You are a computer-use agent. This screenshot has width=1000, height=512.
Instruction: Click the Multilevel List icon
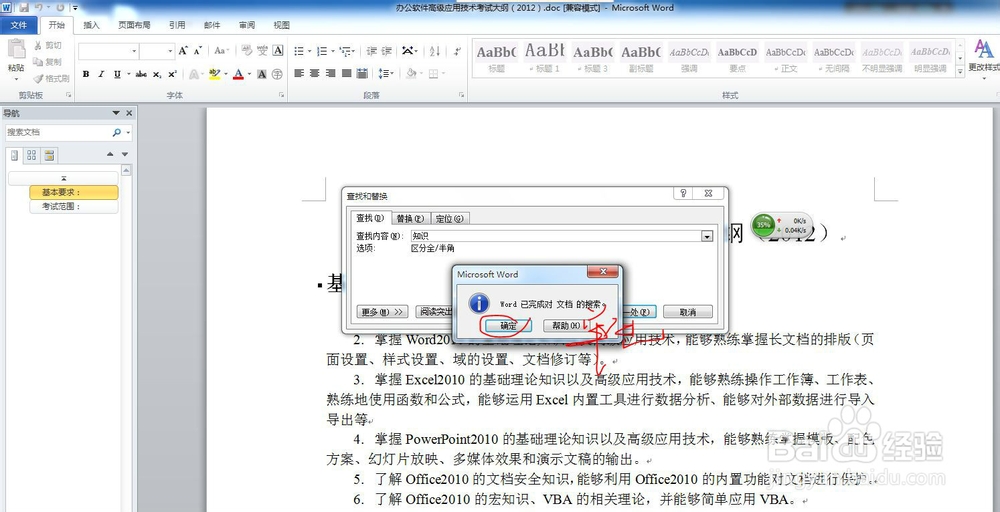[345, 50]
